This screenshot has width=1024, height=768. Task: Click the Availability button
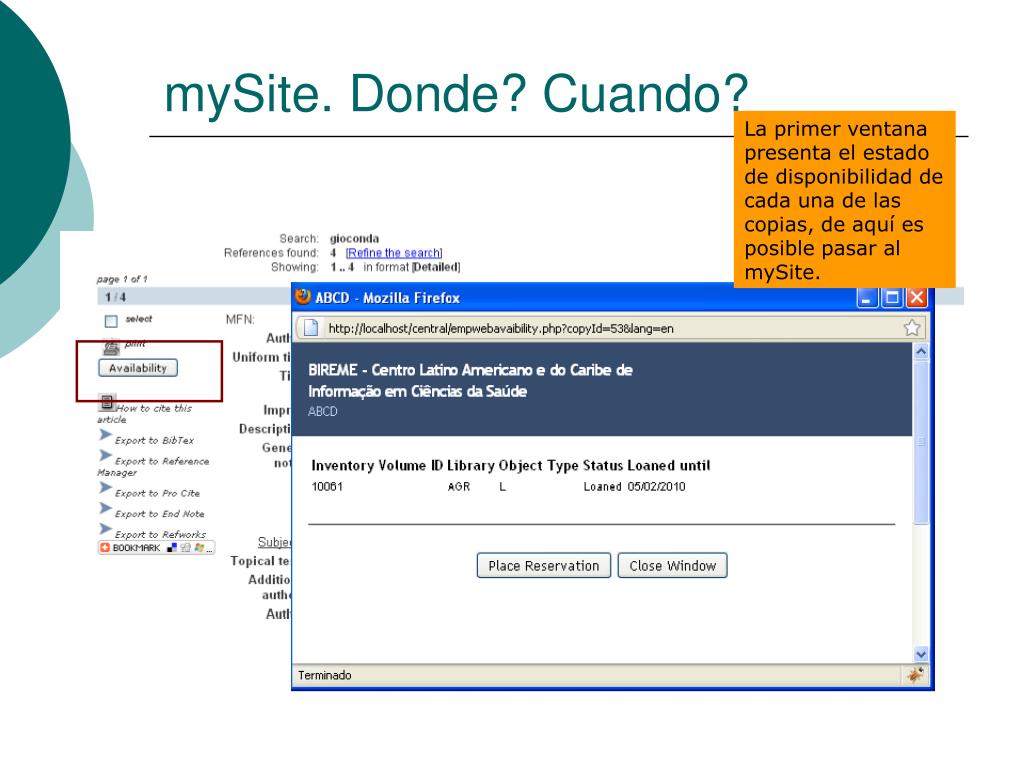tap(138, 368)
